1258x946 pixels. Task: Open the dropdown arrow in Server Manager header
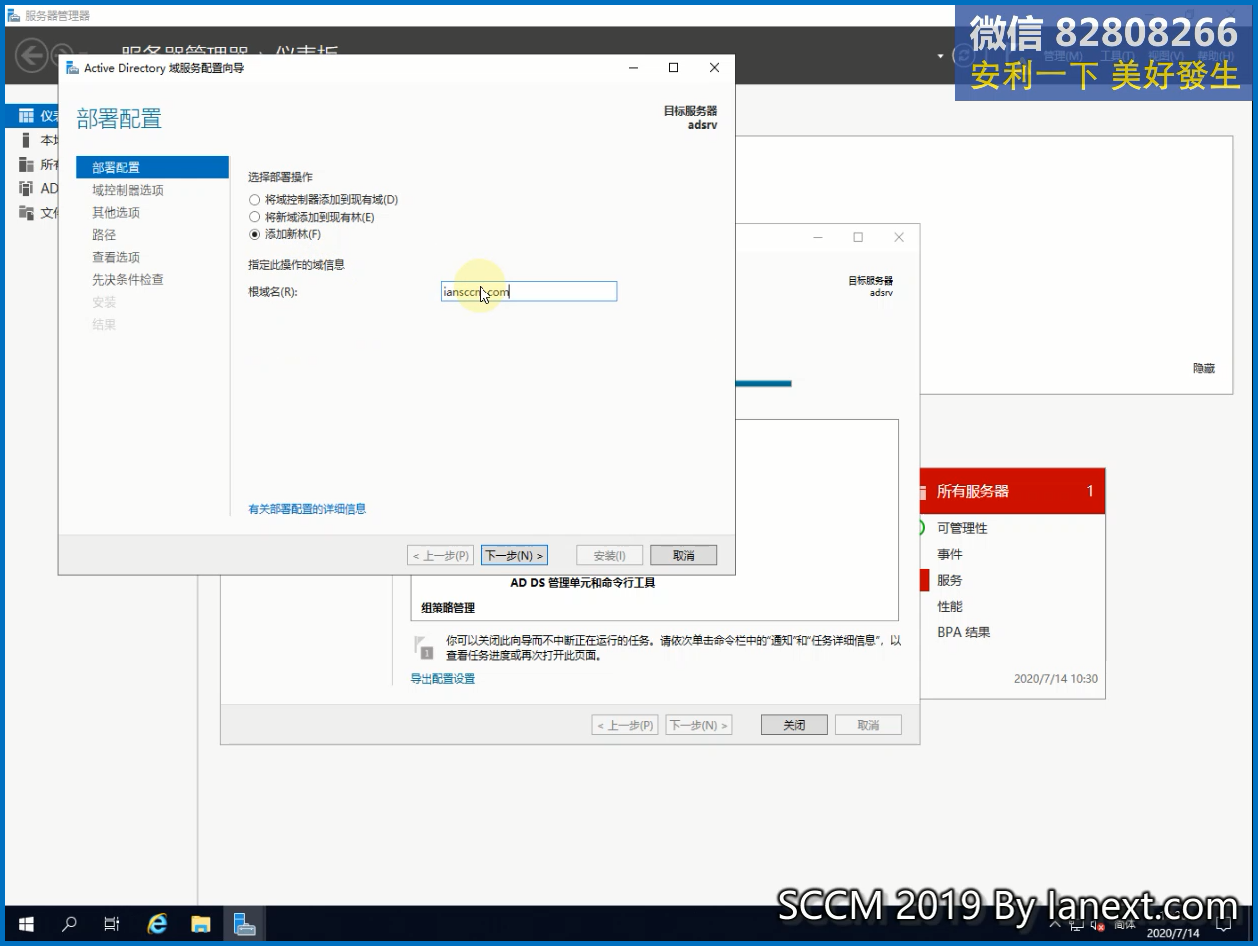tap(940, 56)
